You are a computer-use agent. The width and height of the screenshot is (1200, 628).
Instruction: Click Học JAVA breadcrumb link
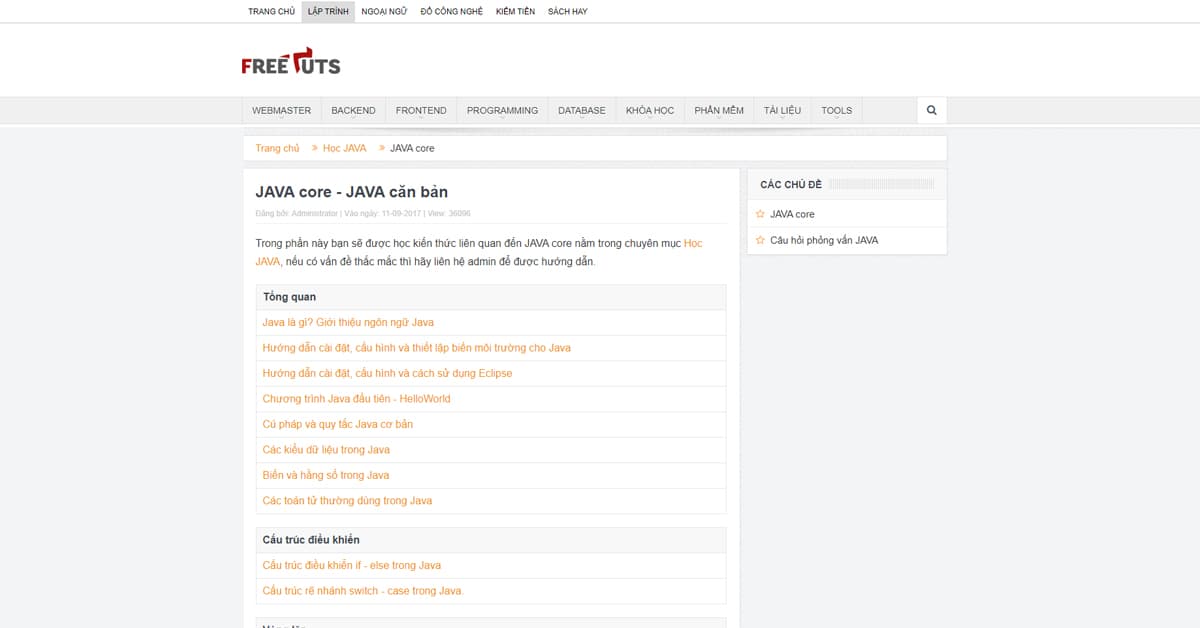[344, 148]
